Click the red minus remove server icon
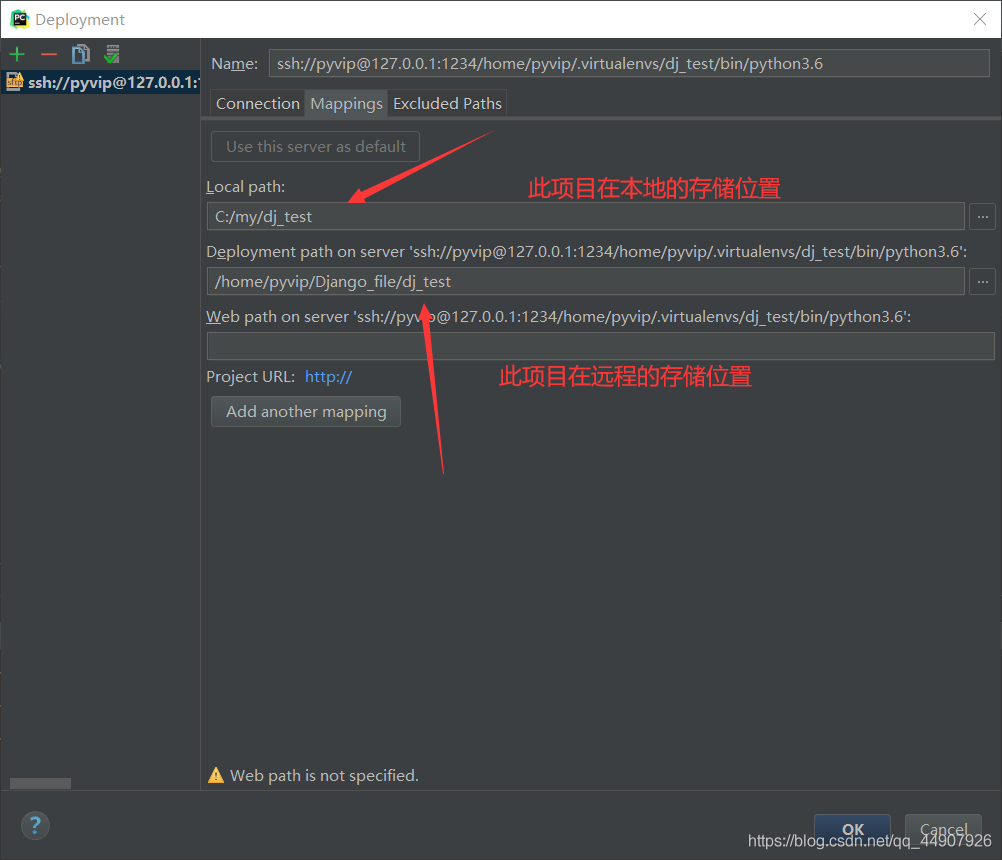Image resolution: width=1002 pixels, height=860 pixels. point(48,54)
